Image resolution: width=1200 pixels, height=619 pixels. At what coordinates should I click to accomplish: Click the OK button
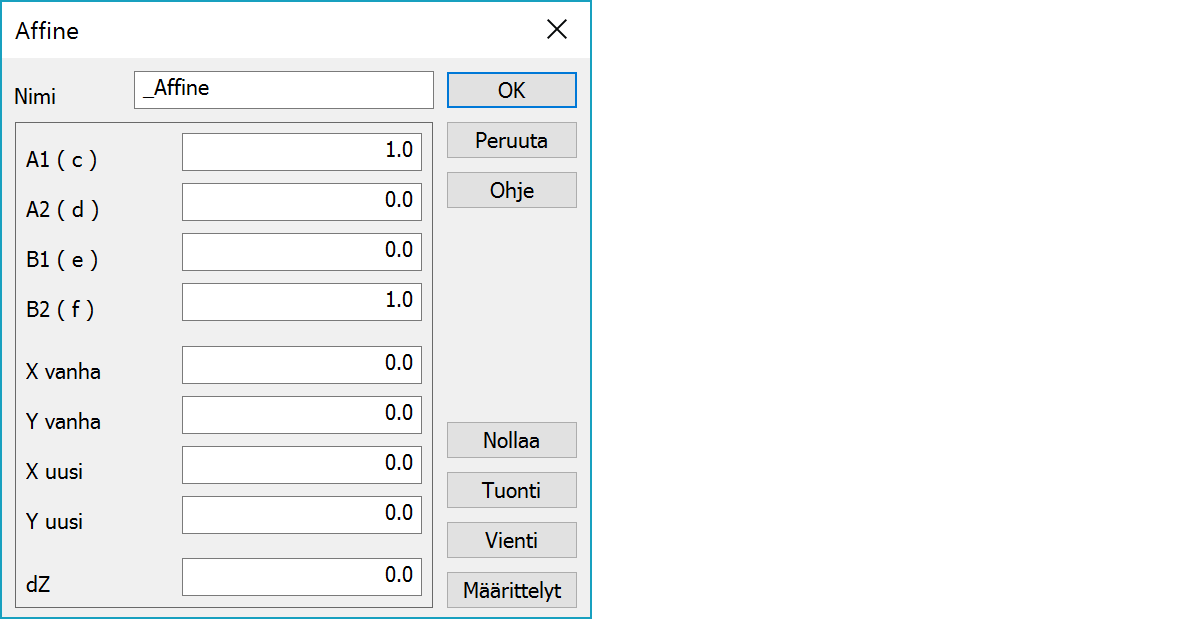click(511, 90)
